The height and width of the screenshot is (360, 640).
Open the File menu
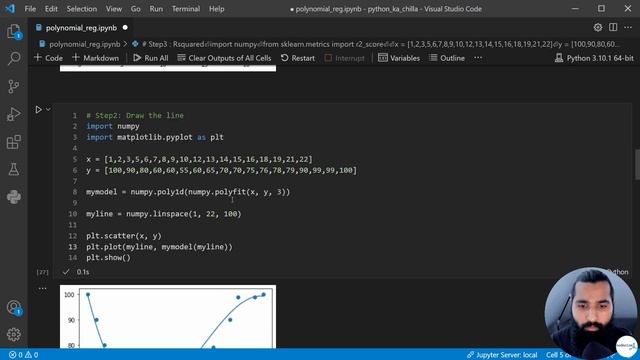point(30,9)
